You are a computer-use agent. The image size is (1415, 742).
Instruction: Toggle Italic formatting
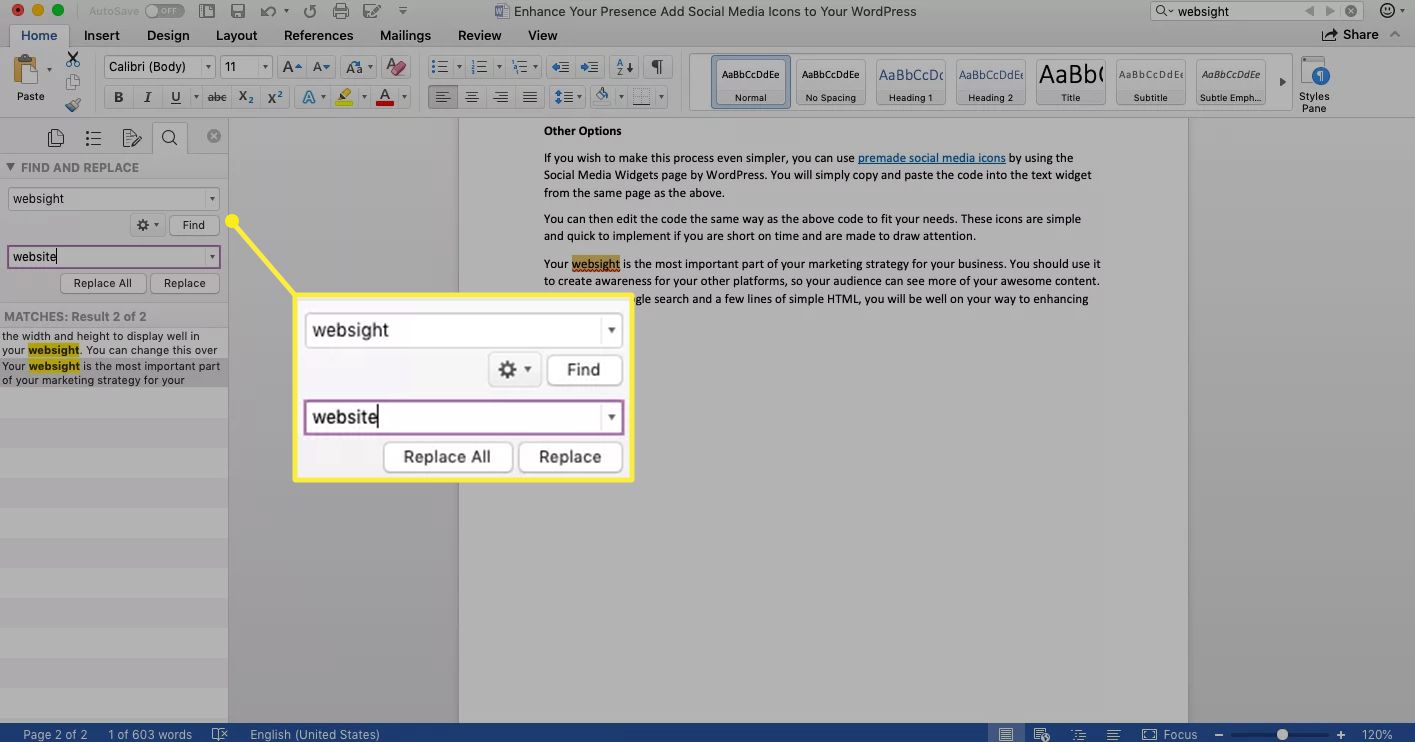point(147,97)
